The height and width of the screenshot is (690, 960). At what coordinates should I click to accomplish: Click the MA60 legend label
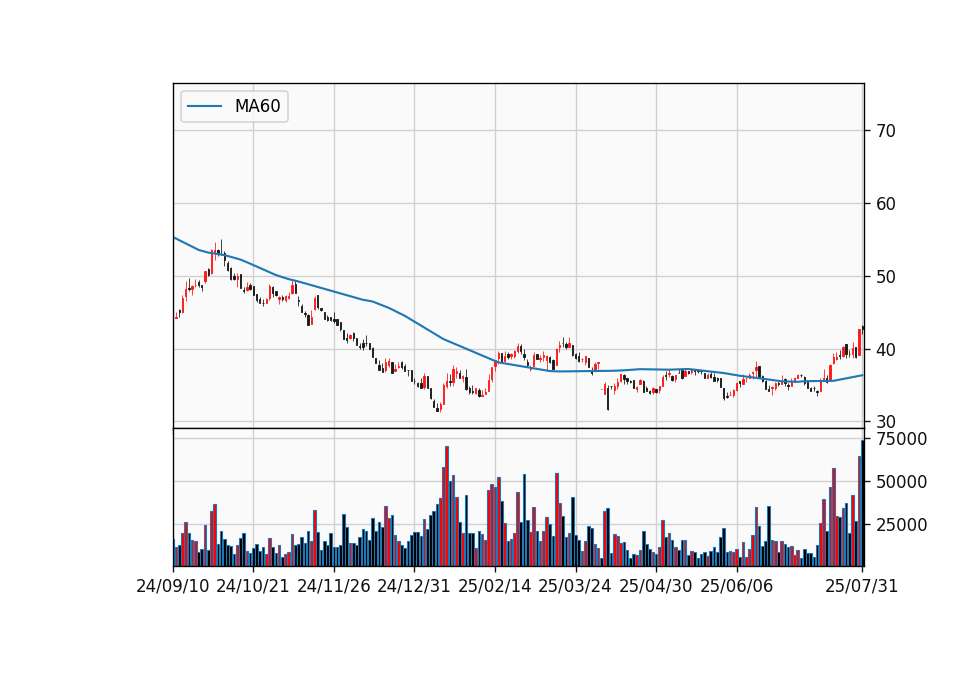[257, 106]
